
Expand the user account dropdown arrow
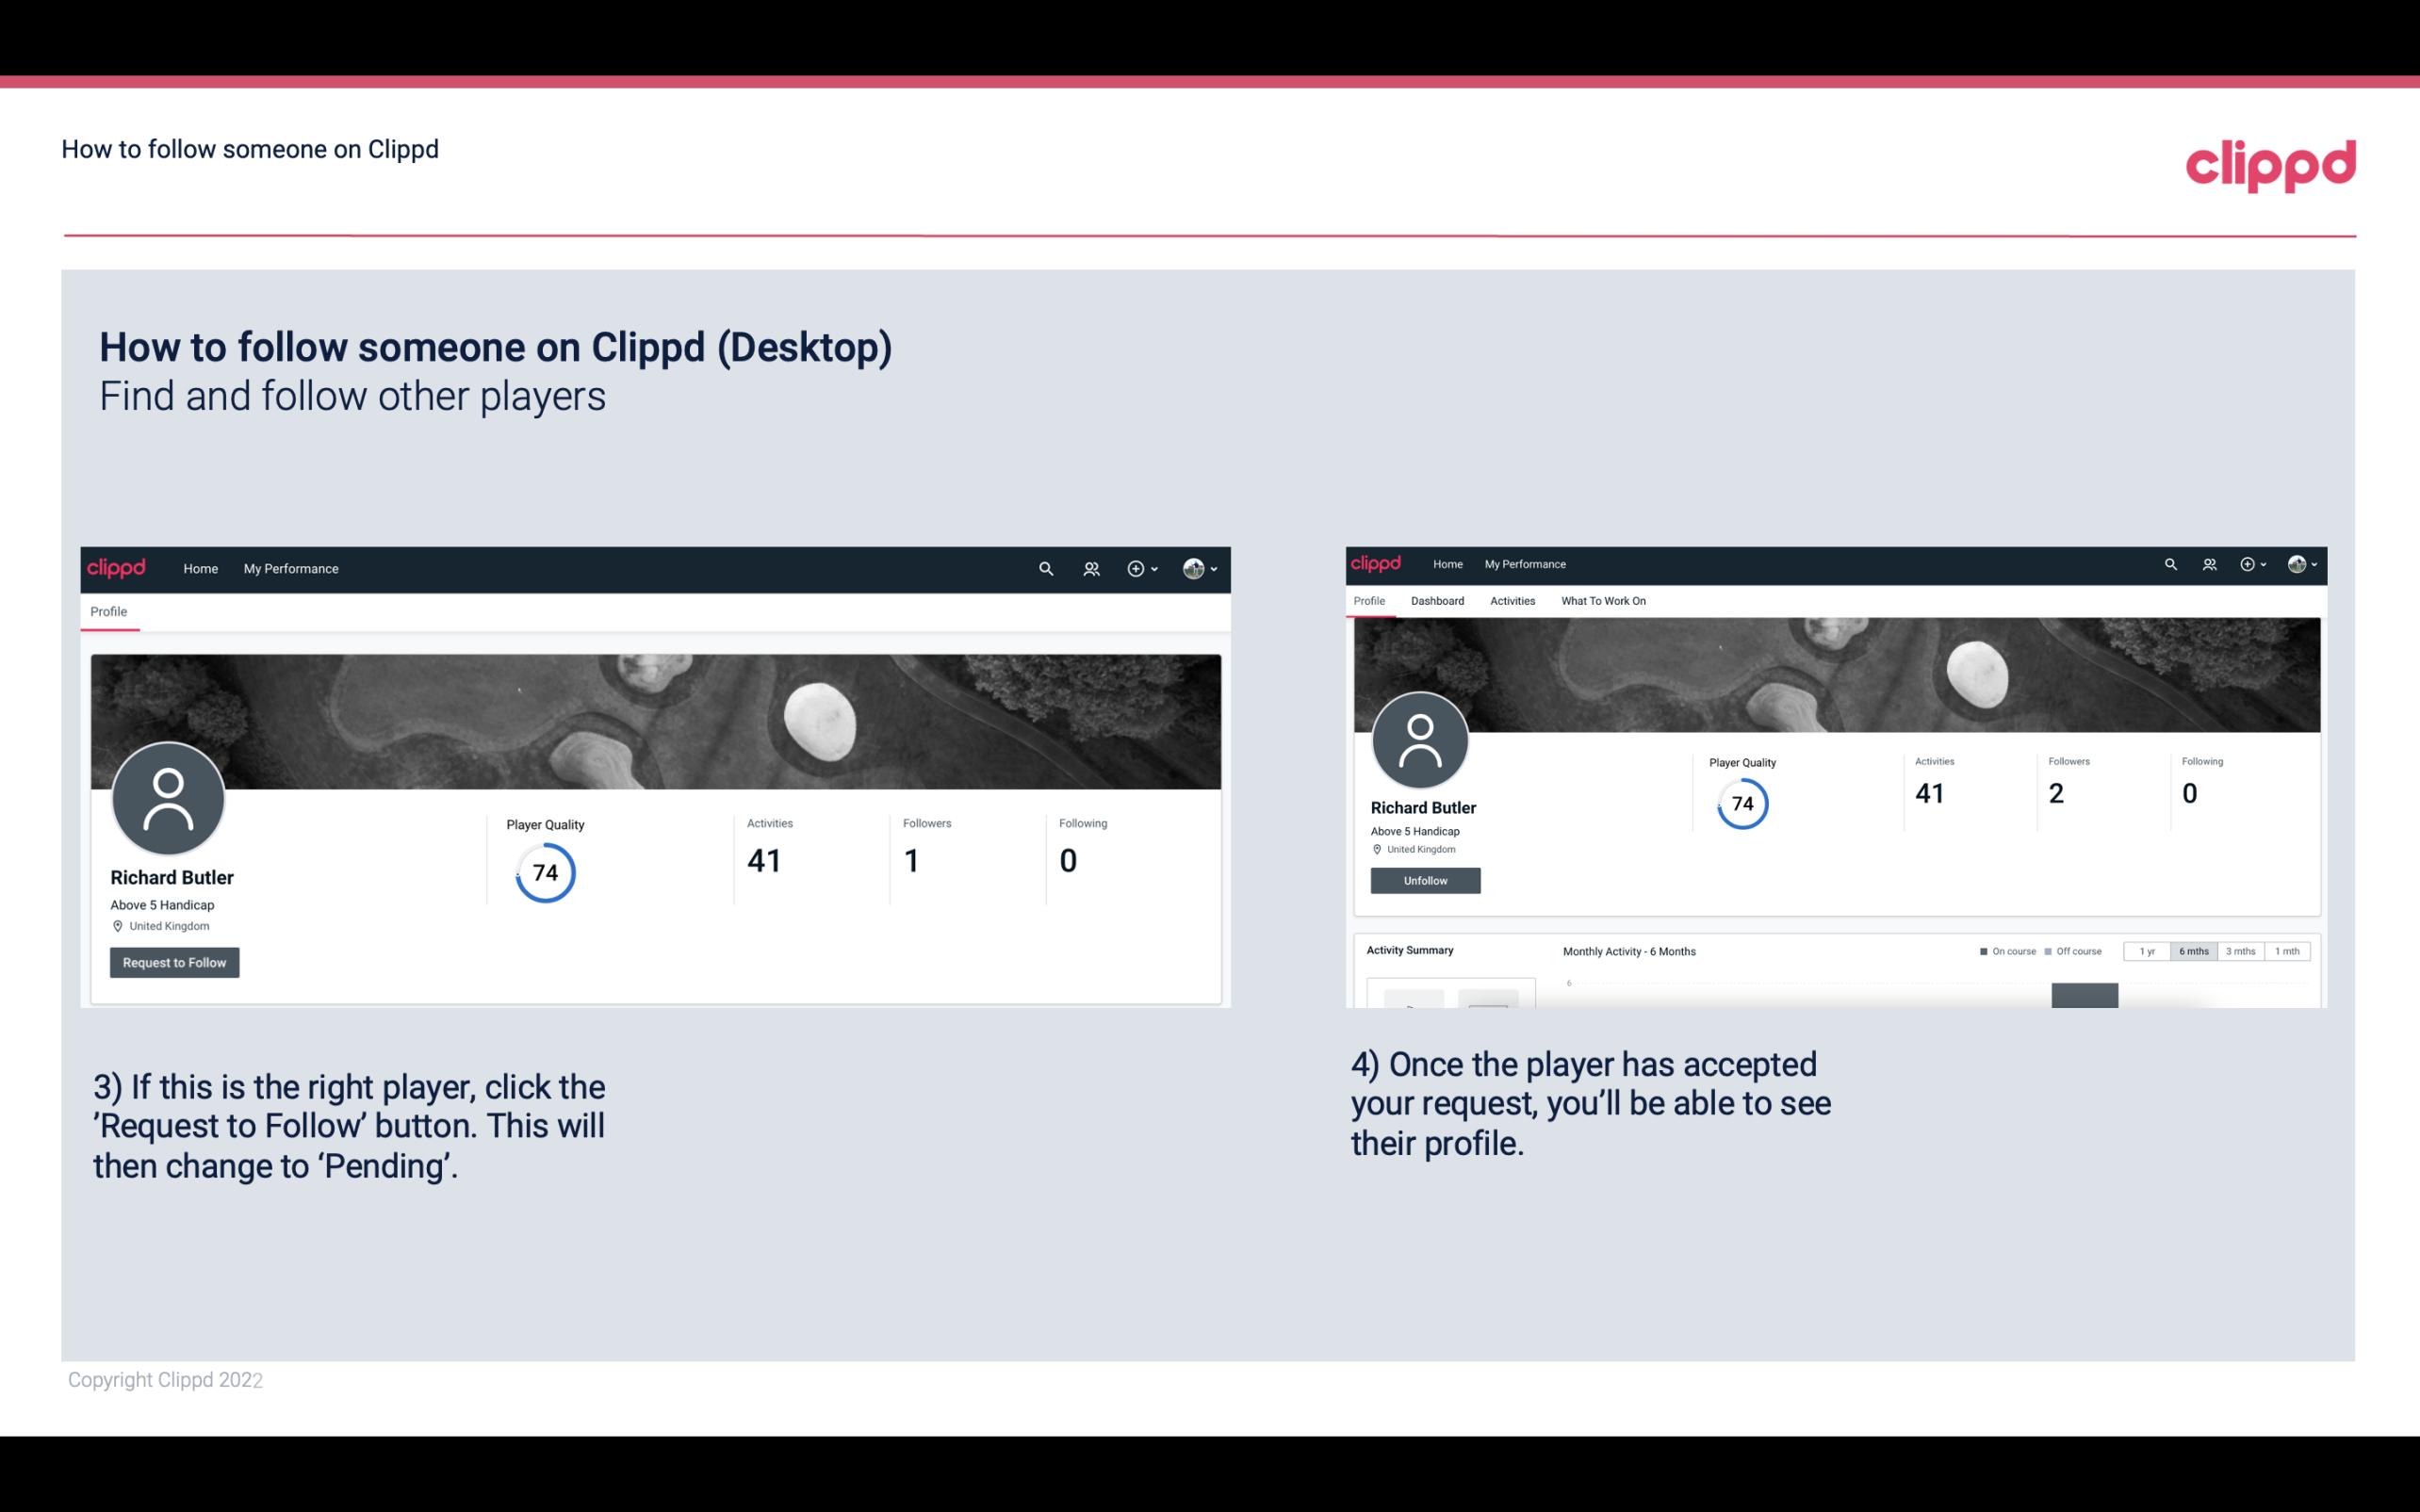point(1213,568)
